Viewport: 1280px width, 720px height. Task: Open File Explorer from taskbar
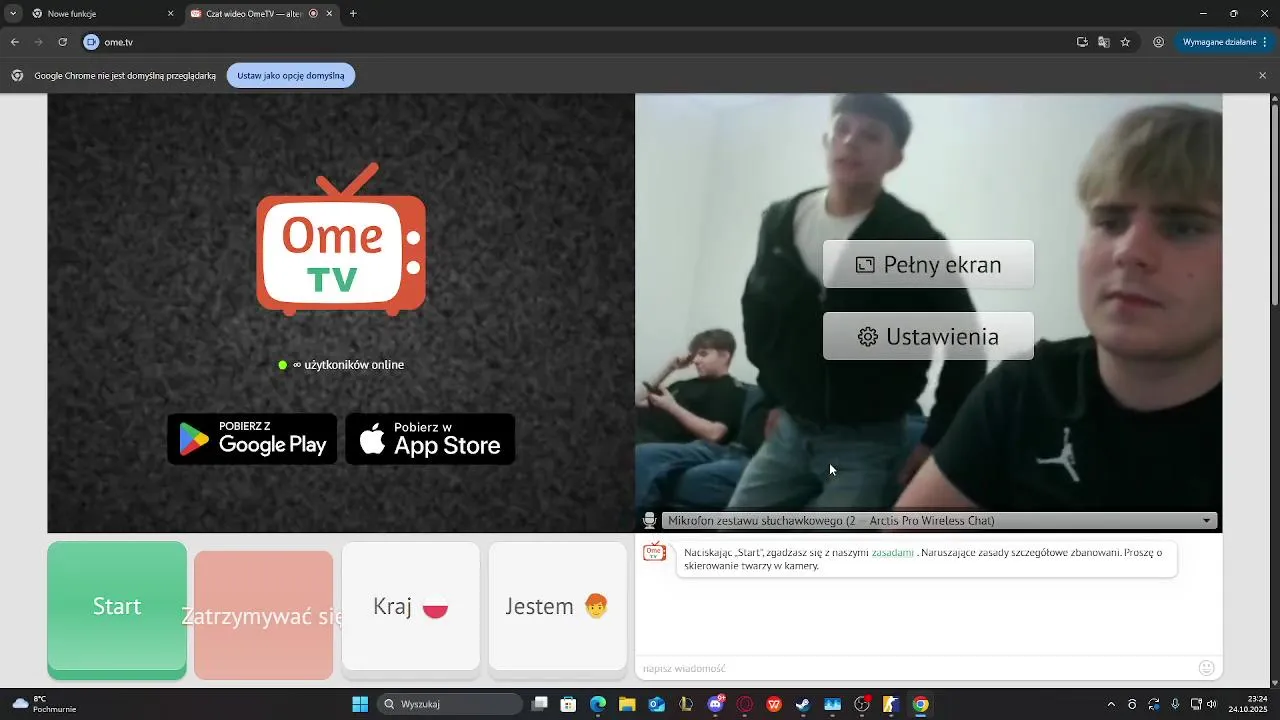click(x=627, y=704)
